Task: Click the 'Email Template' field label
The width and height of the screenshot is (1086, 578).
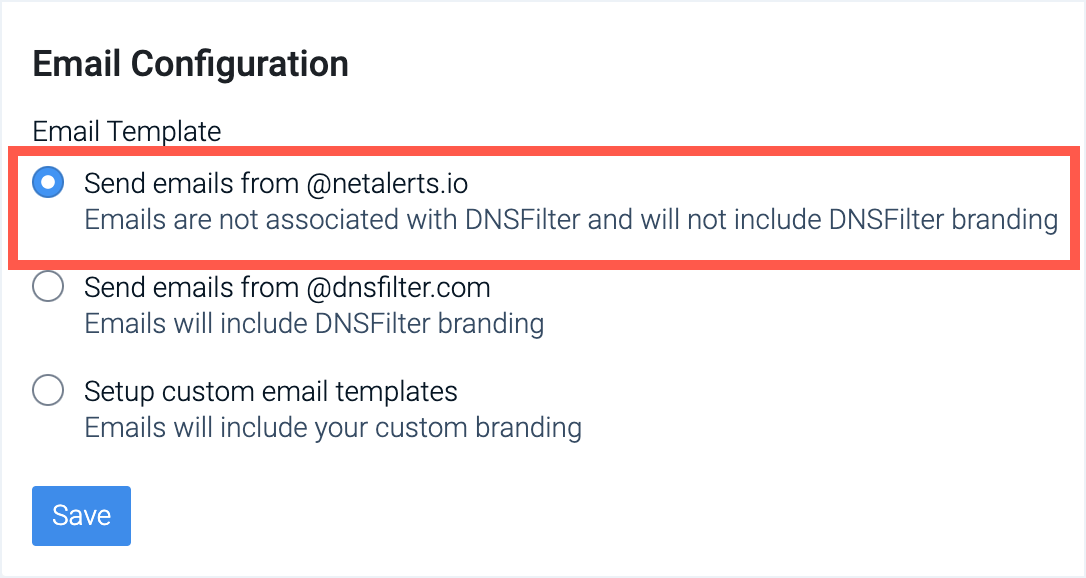Action: [x=127, y=131]
